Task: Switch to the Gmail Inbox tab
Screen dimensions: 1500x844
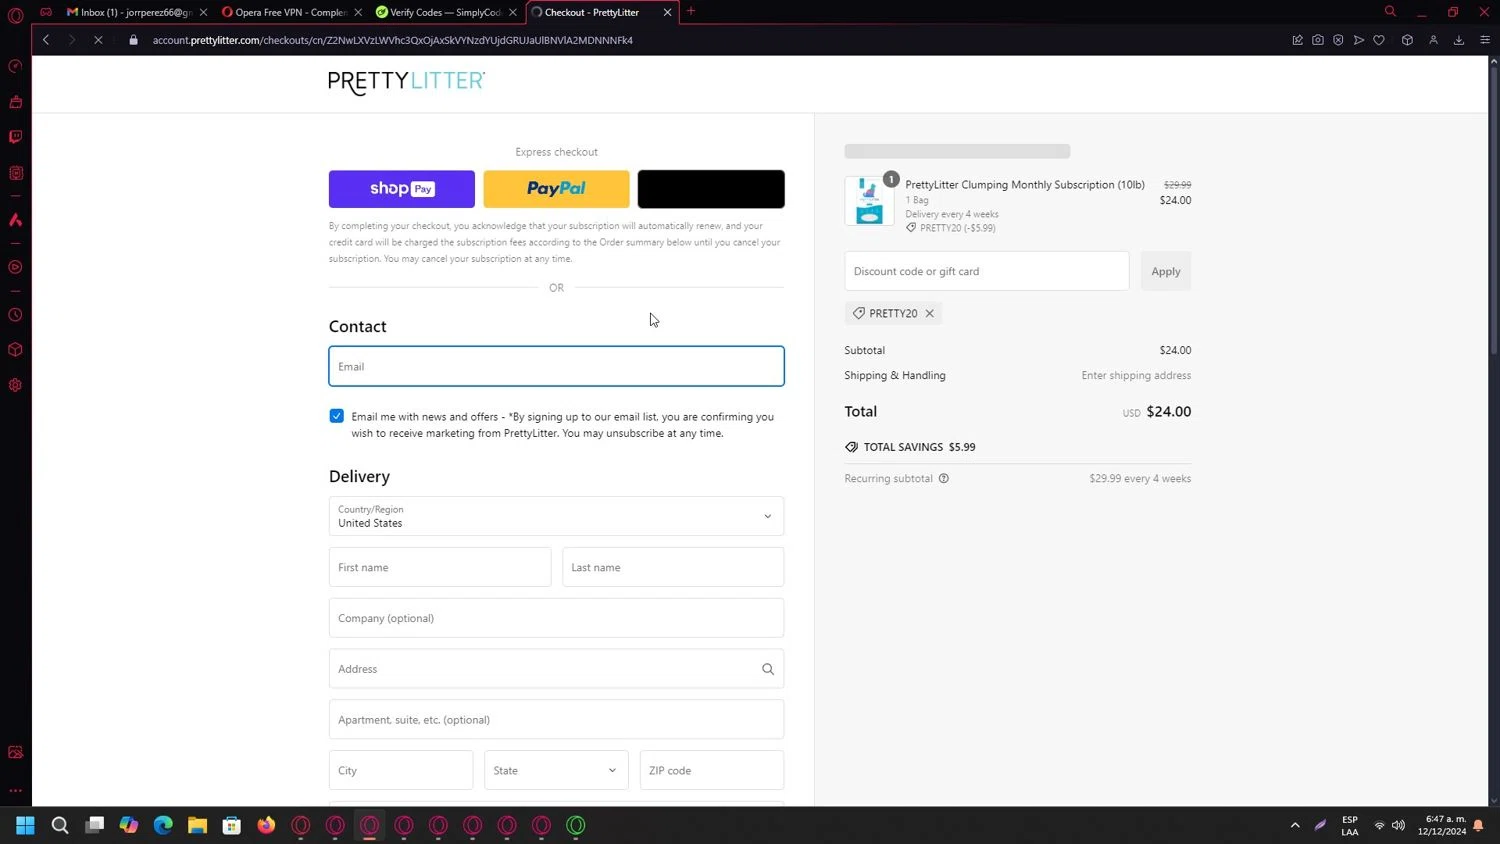Action: pos(132,12)
